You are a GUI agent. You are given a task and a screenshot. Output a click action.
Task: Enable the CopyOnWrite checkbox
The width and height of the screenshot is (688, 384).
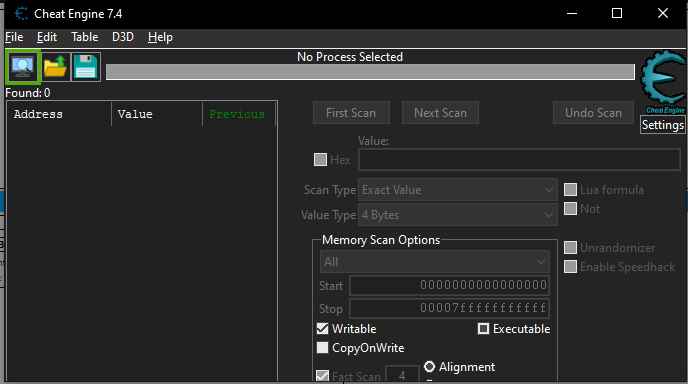(322, 348)
